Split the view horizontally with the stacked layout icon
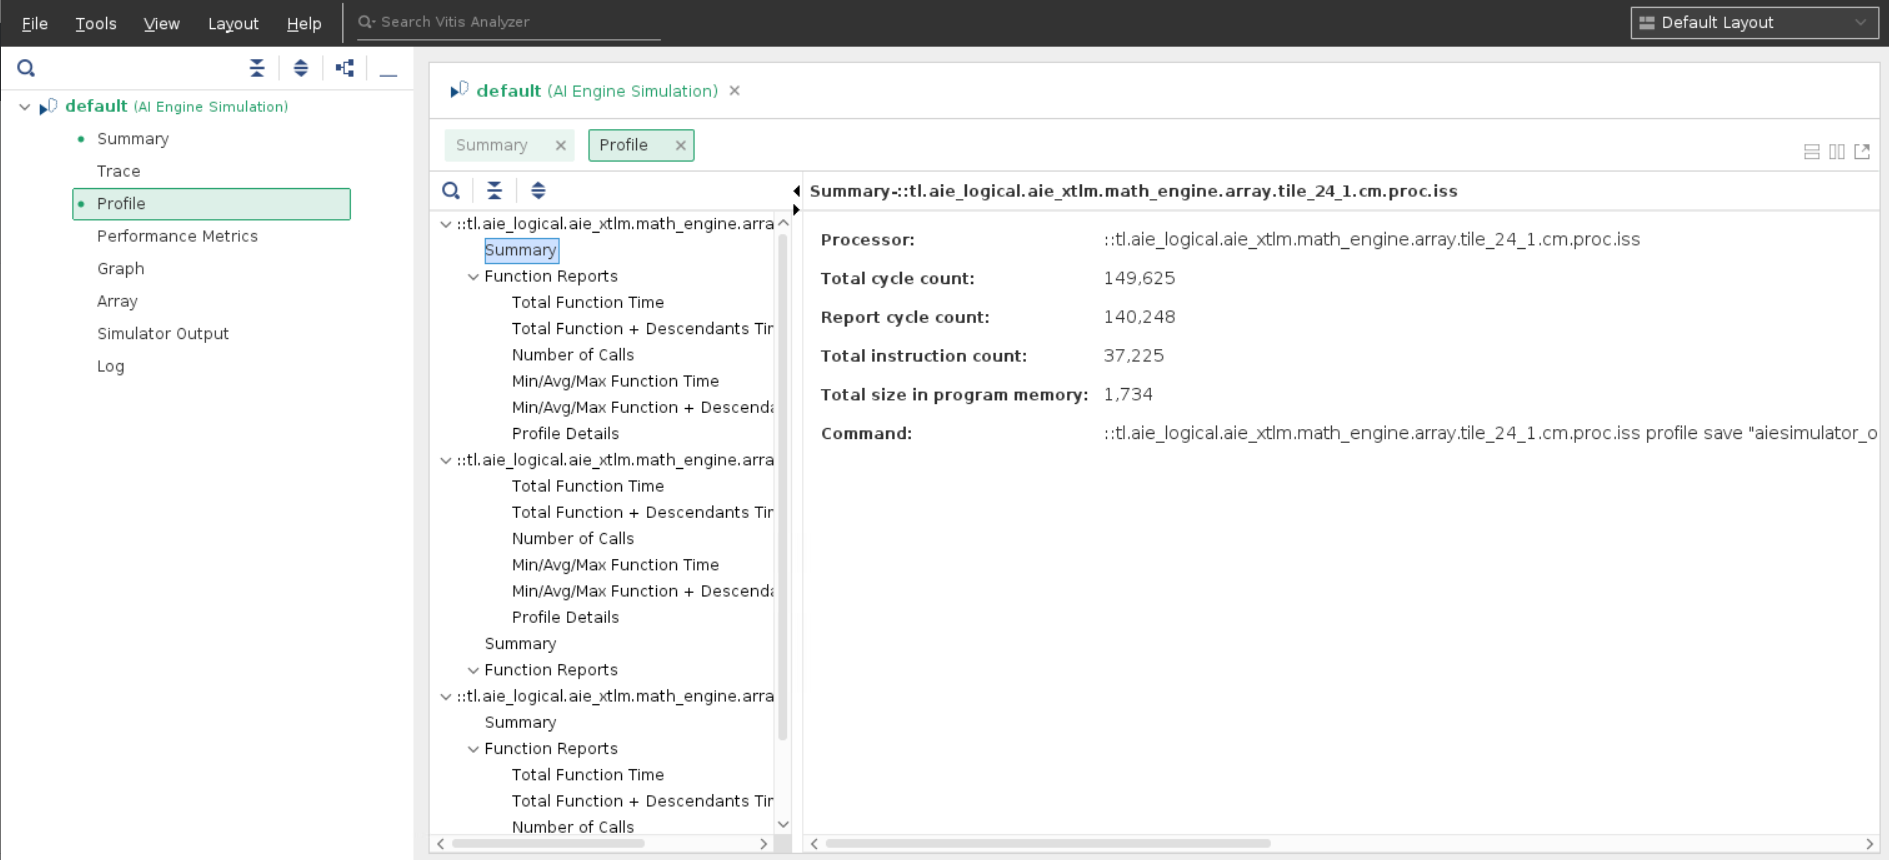Image resolution: width=1889 pixels, height=860 pixels. (x=1811, y=152)
